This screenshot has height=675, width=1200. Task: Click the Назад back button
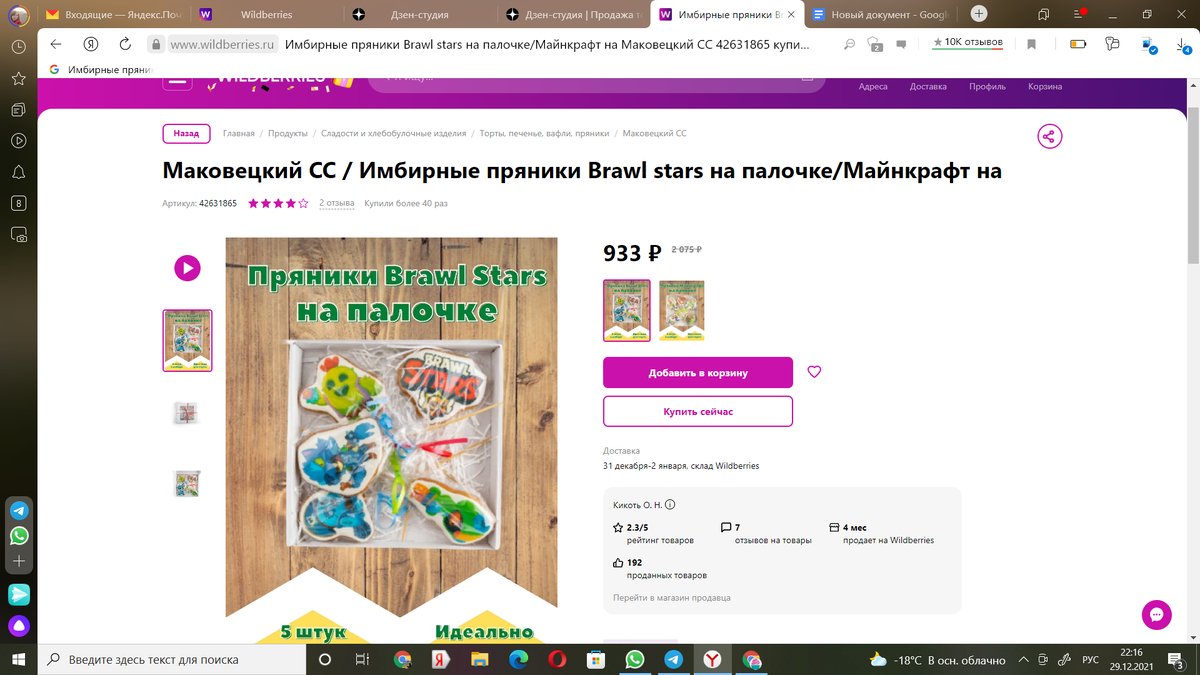(187, 133)
